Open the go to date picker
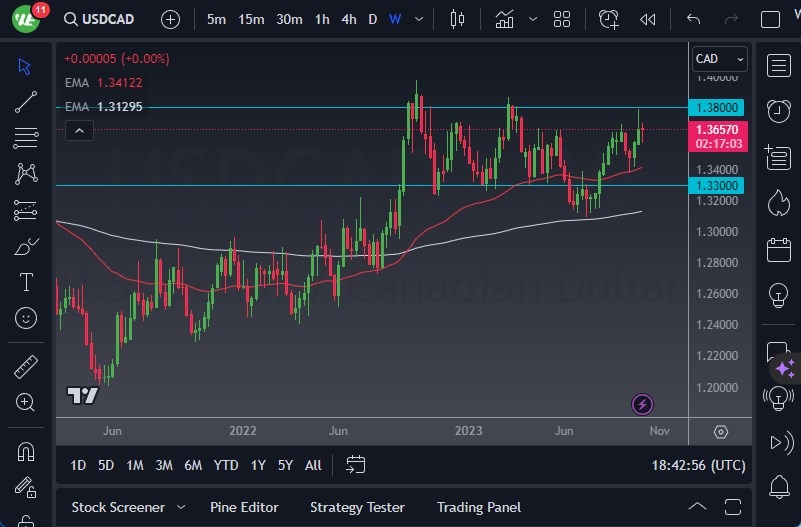This screenshot has width=801, height=527. pyautogui.click(x=356, y=465)
